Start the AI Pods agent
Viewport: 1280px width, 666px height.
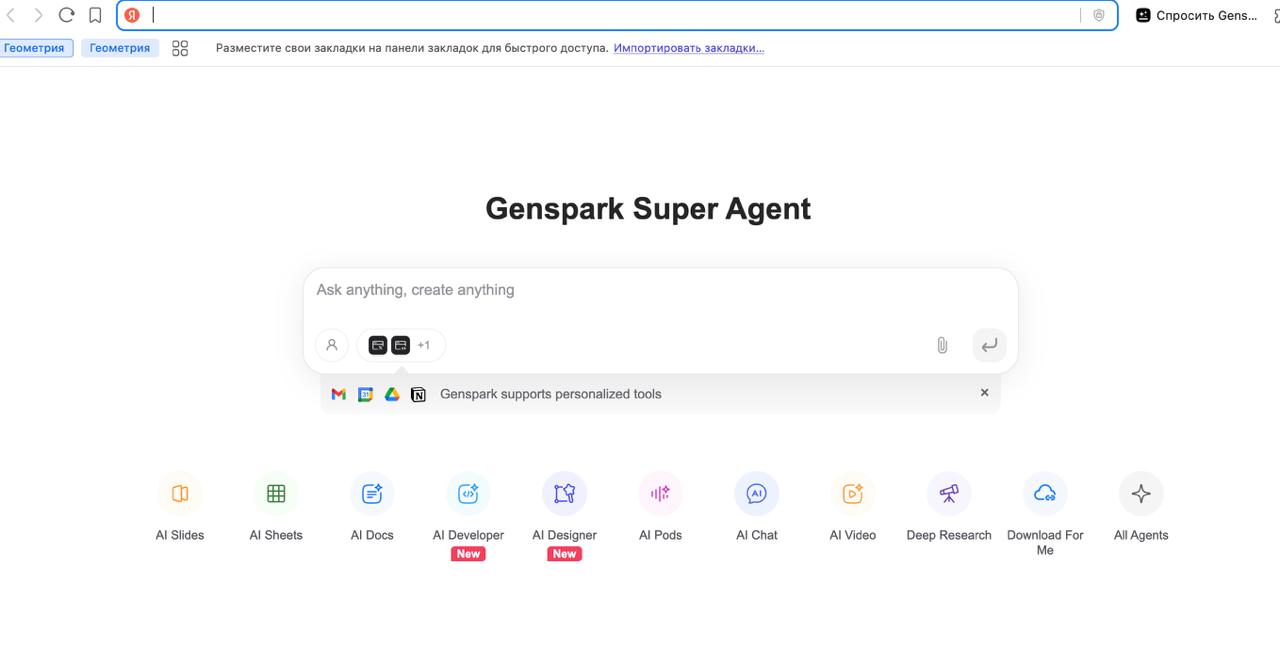(660, 494)
